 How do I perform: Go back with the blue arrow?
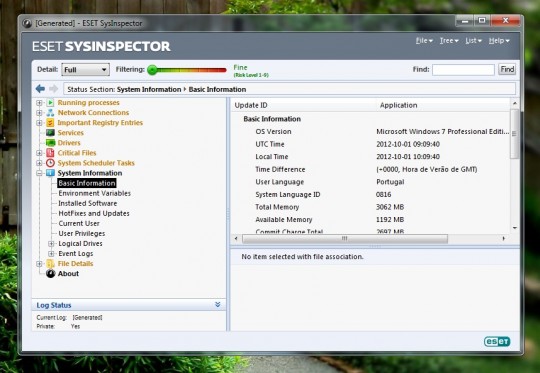40,89
